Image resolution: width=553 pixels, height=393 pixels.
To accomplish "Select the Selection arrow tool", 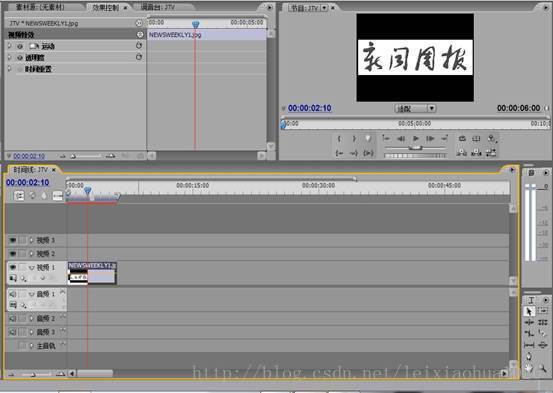I will point(529,311).
